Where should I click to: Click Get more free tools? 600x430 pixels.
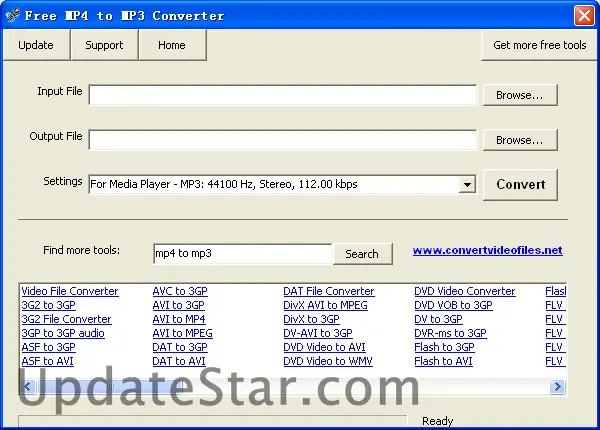coord(540,45)
